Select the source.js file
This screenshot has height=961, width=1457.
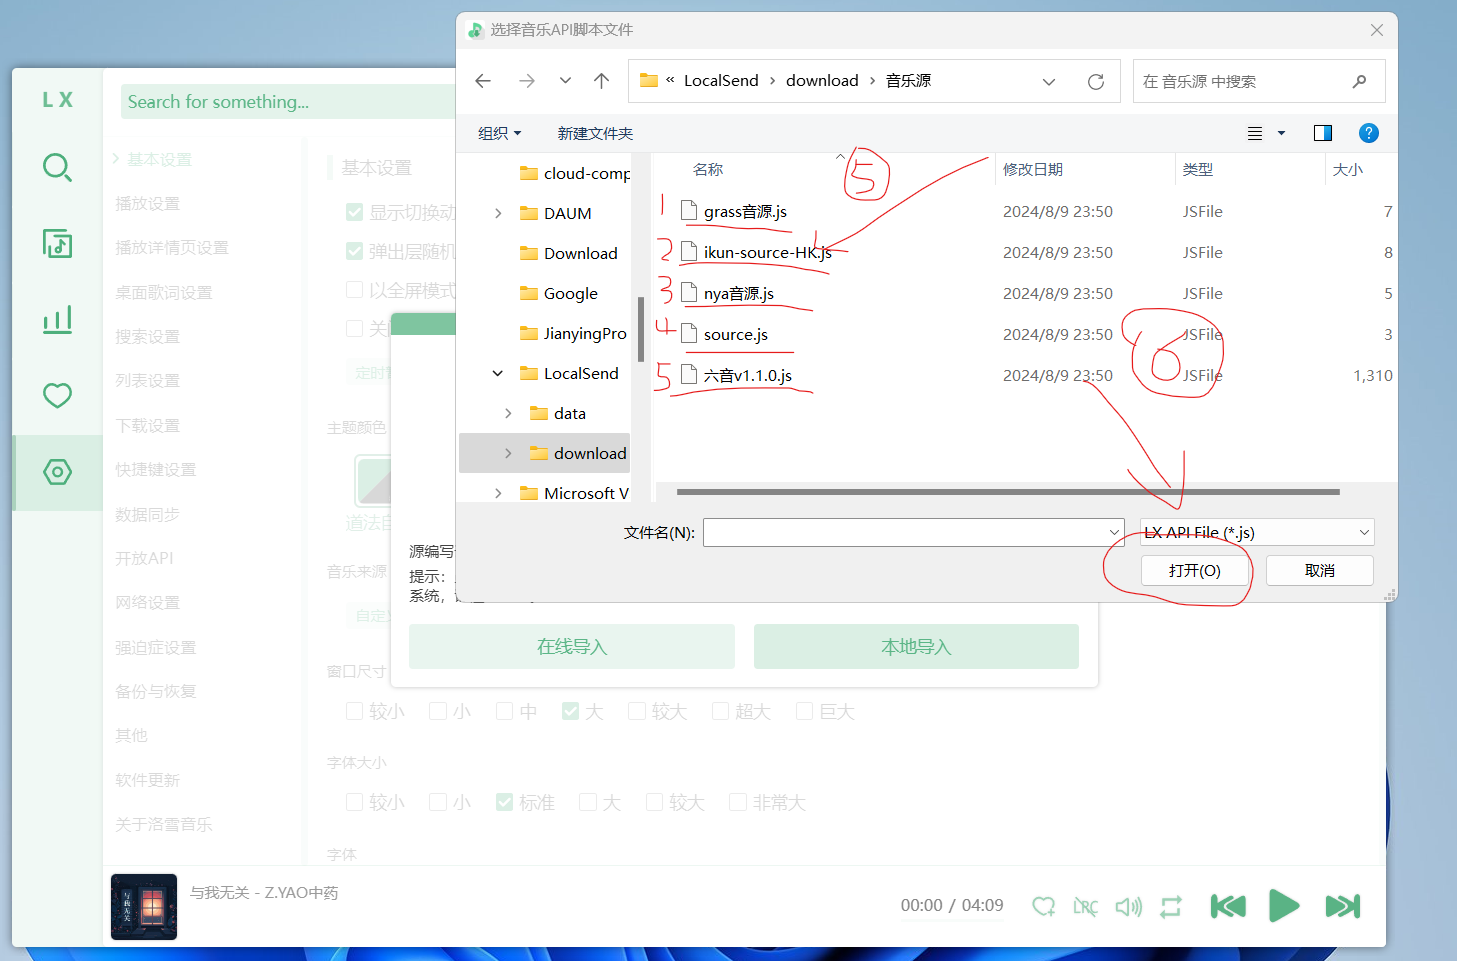click(735, 334)
